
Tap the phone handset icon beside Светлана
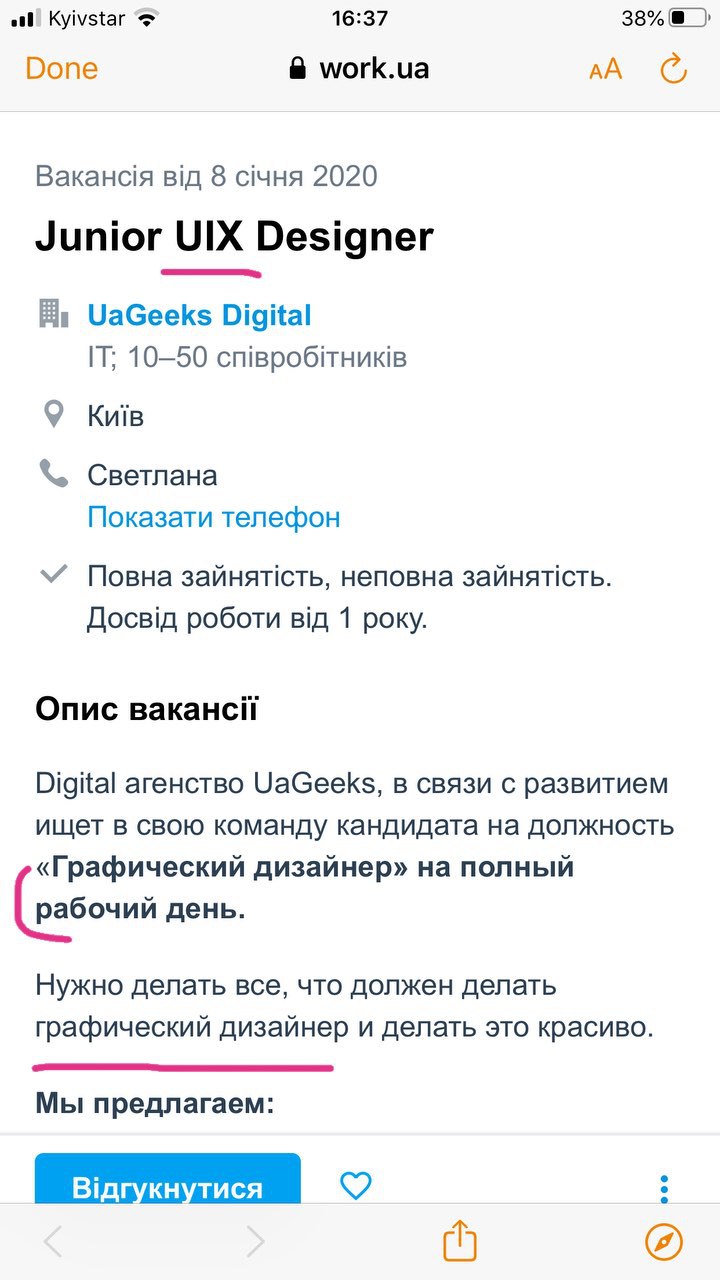click(53, 474)
